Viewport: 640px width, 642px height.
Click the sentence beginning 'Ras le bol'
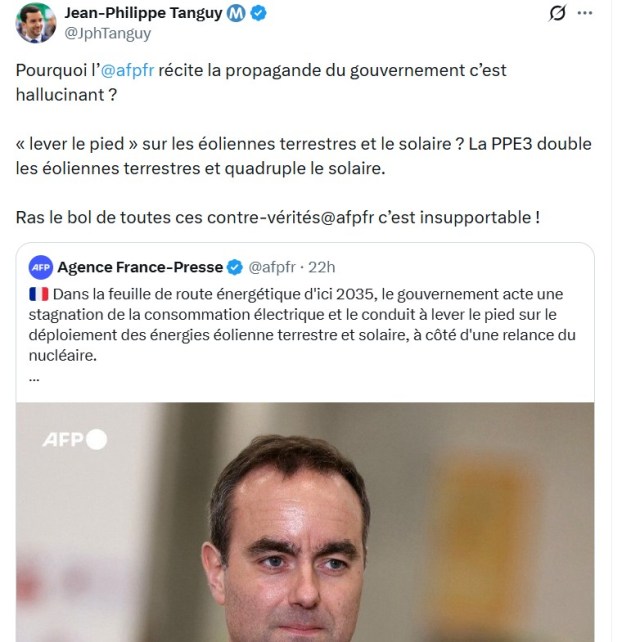[x=278, y=217]
